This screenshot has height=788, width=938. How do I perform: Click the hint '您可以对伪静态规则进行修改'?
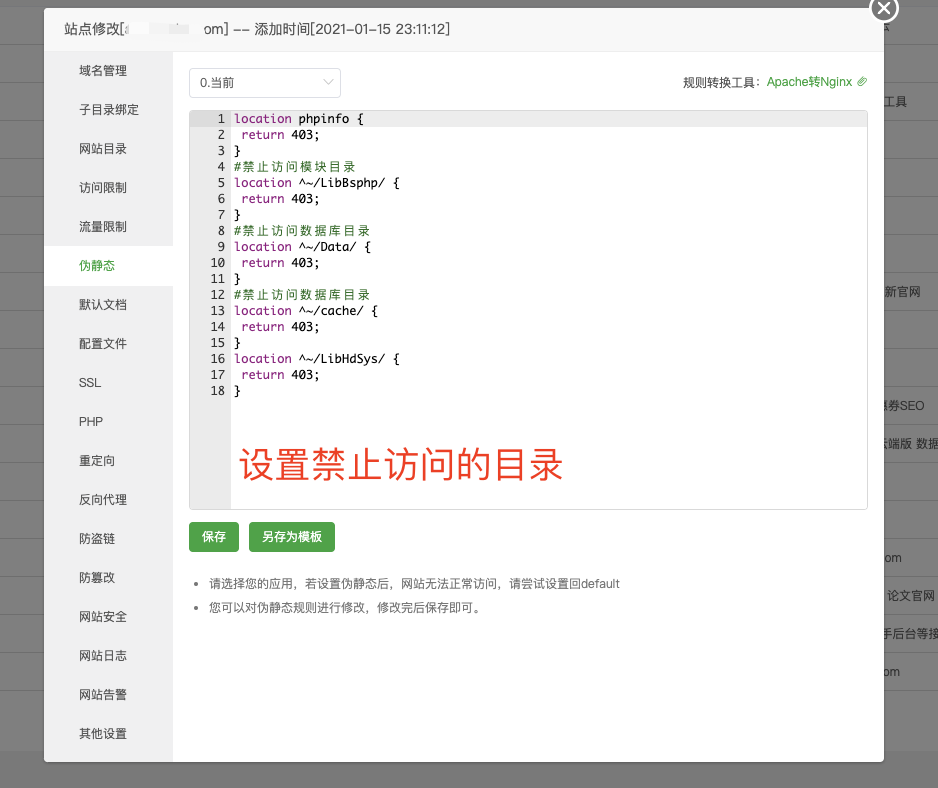click(346, 608)
